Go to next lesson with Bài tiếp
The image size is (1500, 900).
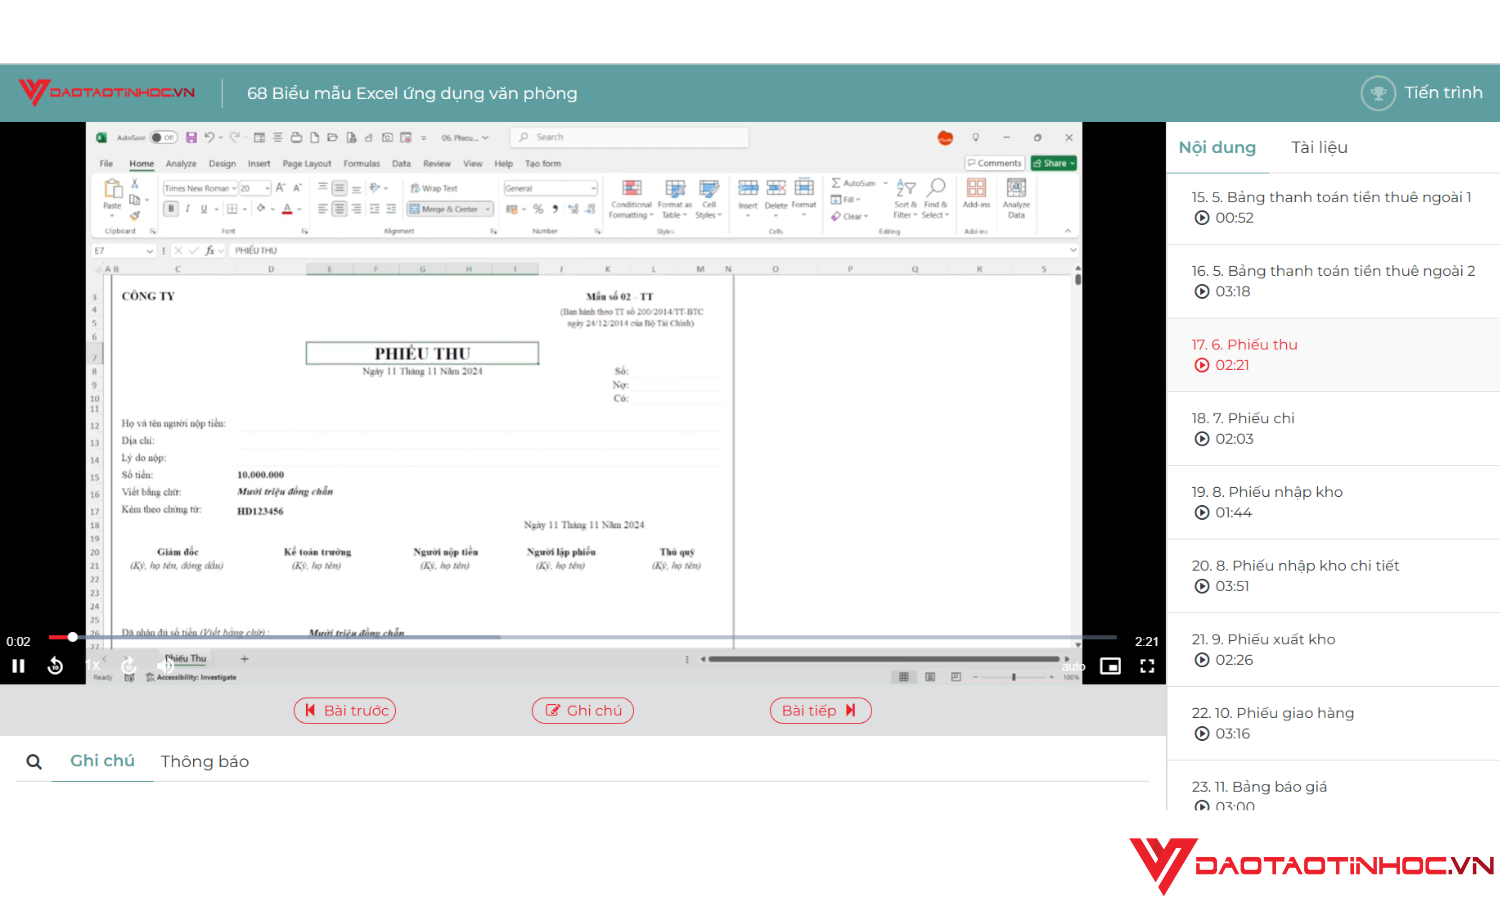click(820, 711)
